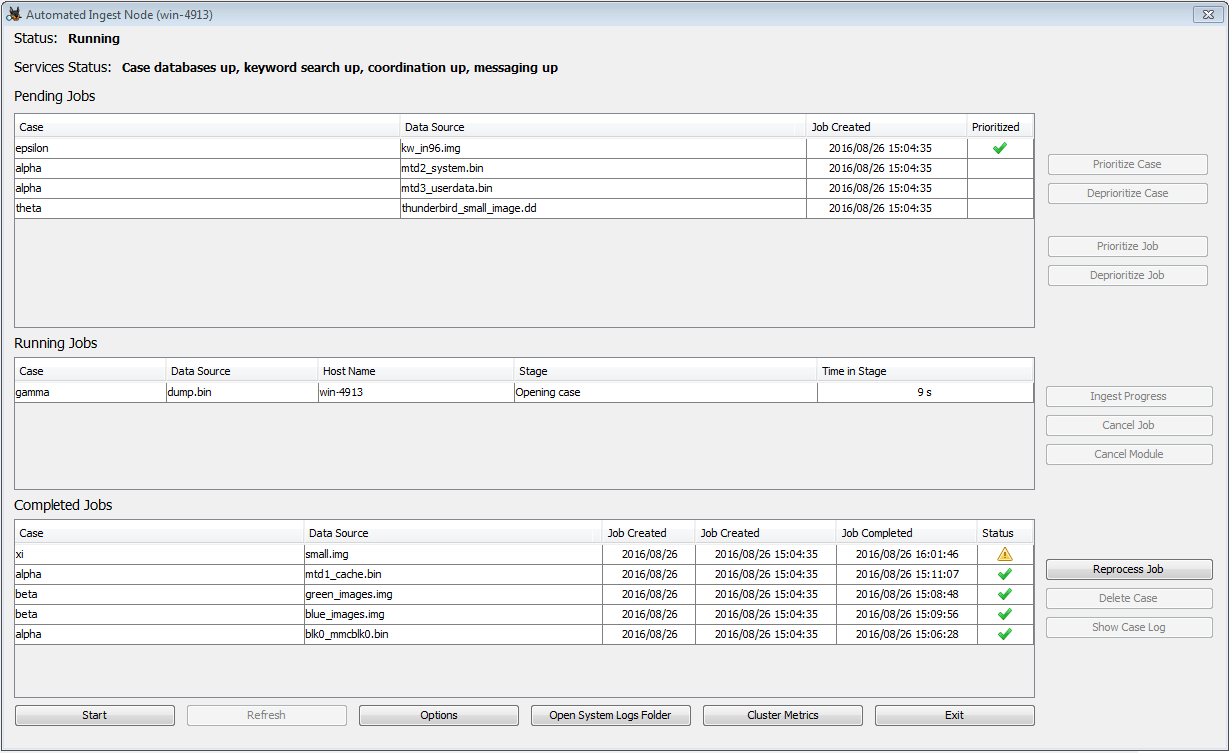
Task: Click the green prioritized checkmark for epsilon
Action: 999,148
